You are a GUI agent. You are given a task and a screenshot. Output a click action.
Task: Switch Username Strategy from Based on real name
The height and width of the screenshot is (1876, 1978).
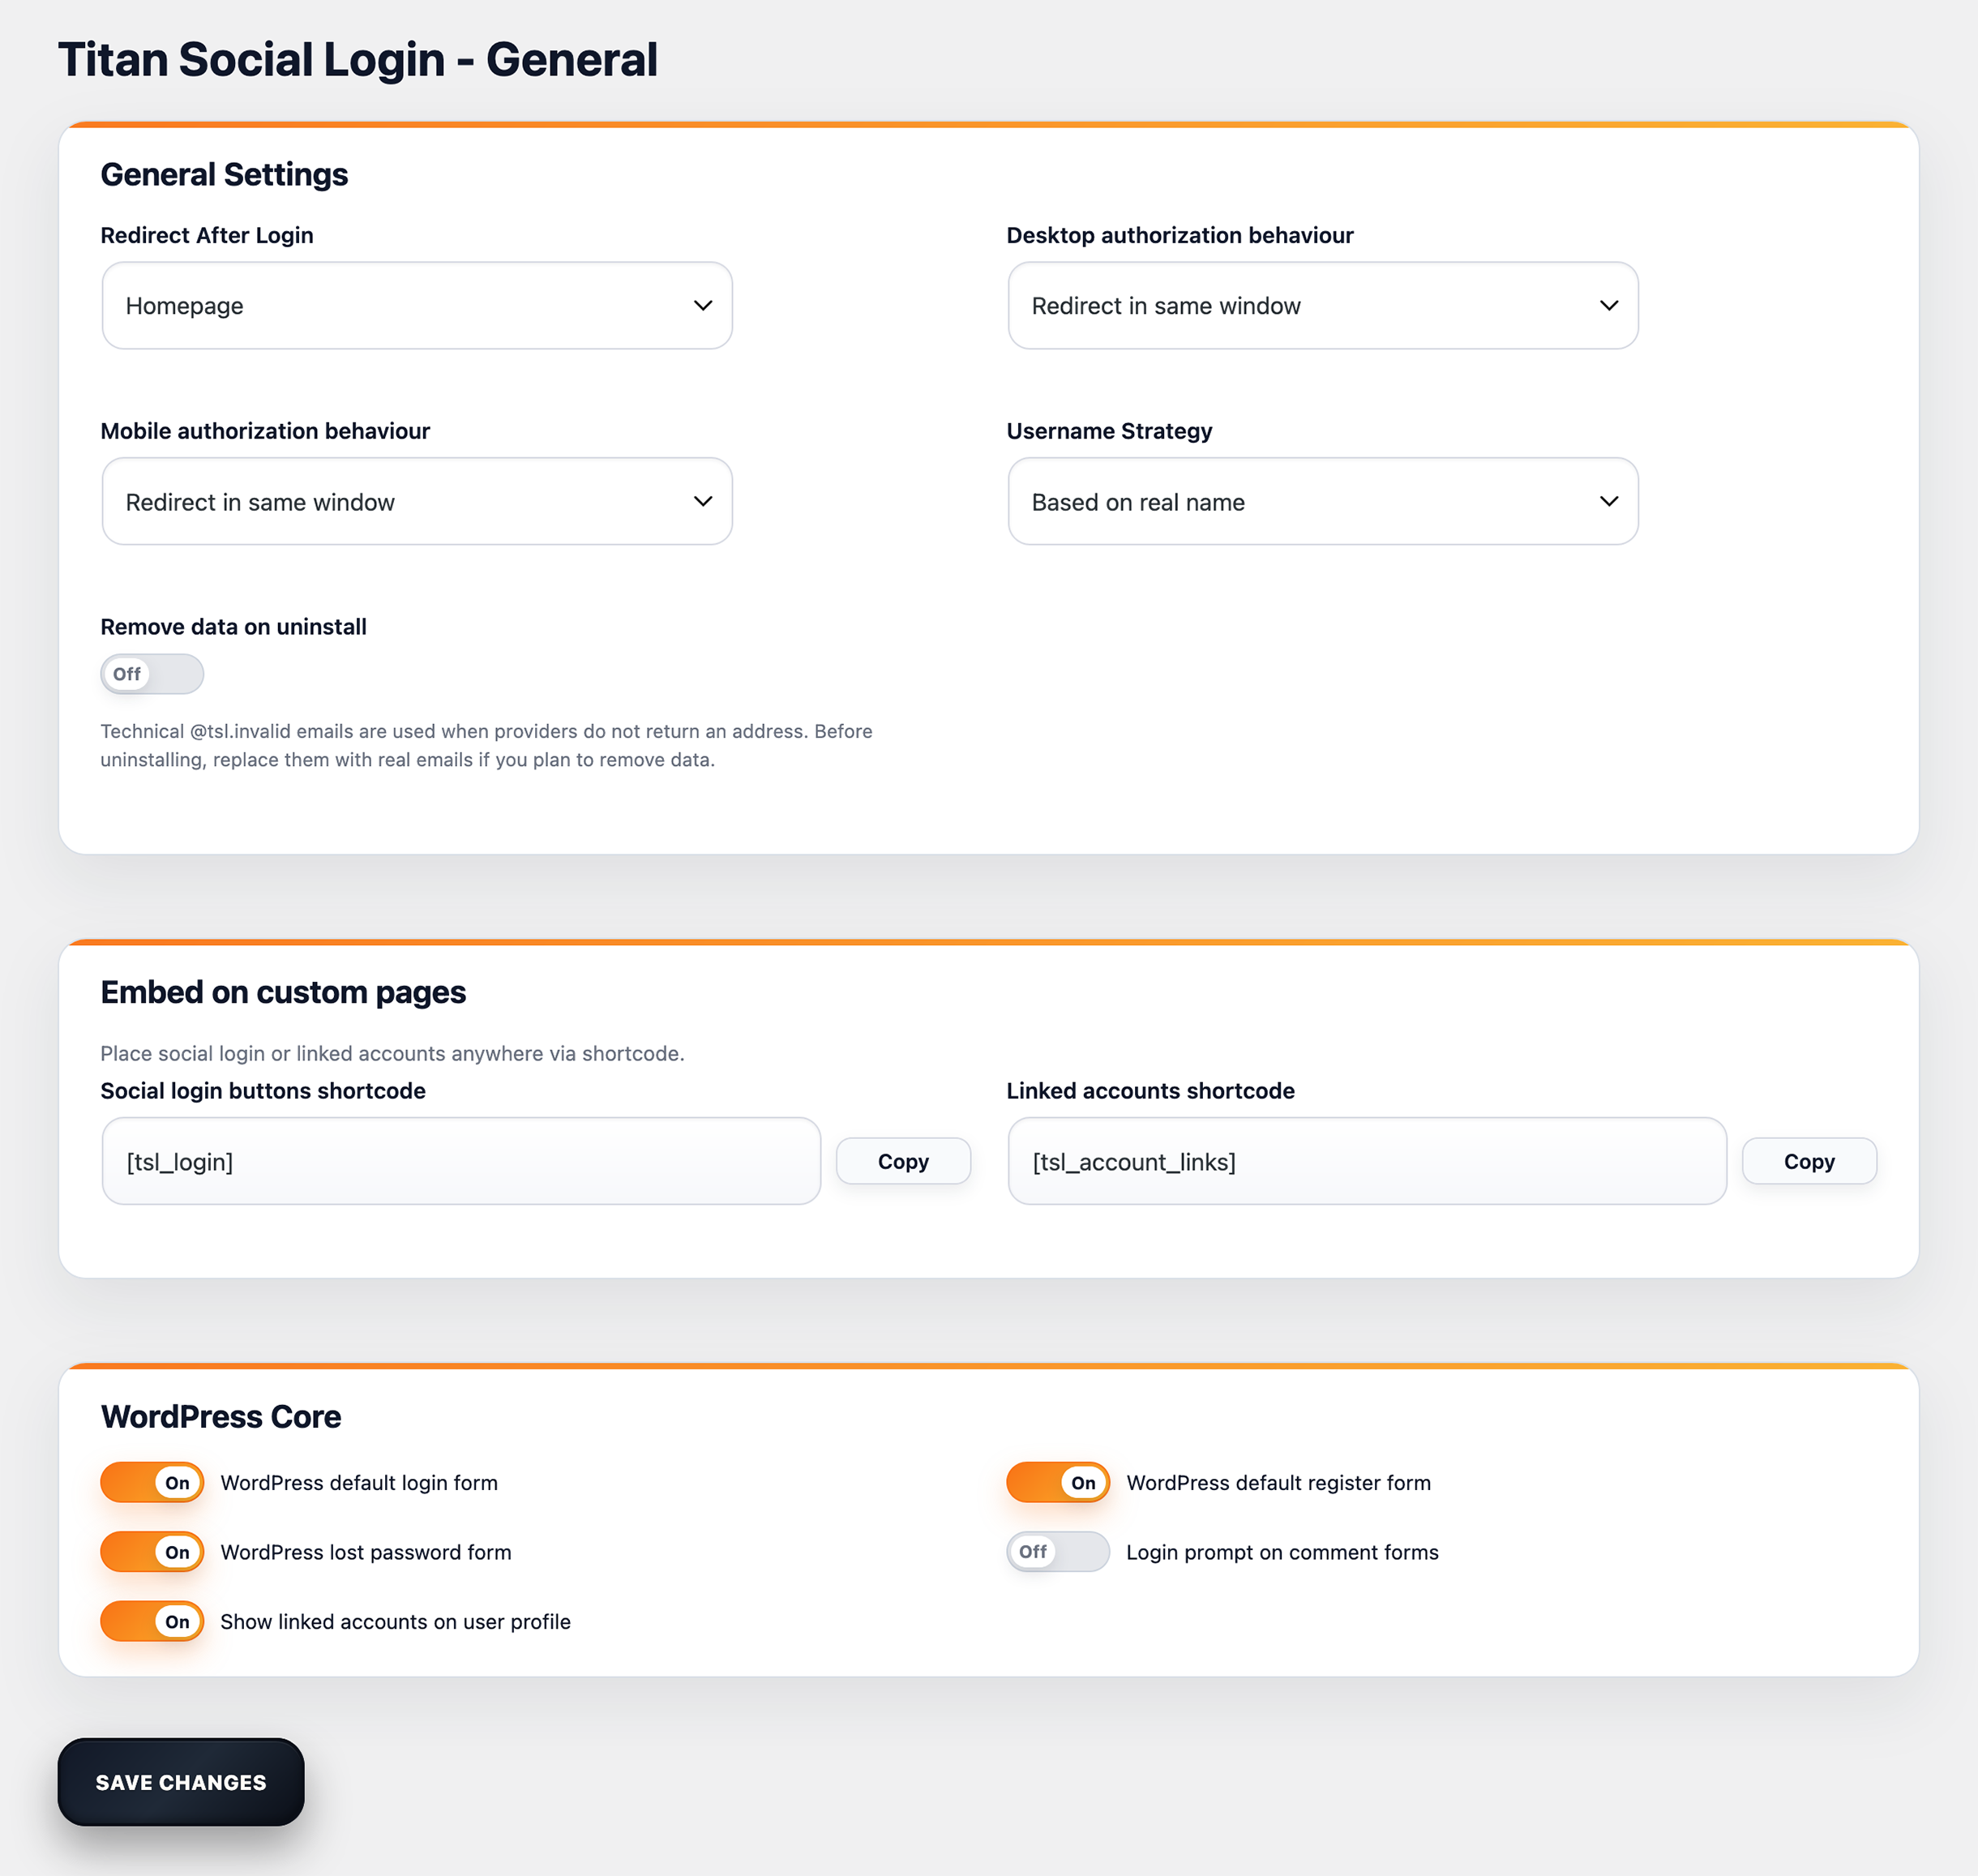[1322, 501]
